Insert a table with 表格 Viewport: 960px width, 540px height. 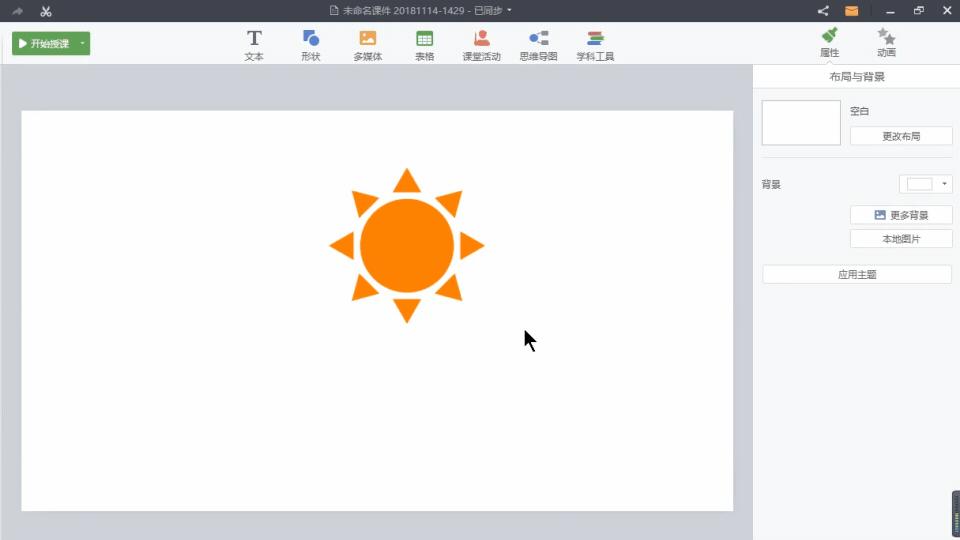424,45
